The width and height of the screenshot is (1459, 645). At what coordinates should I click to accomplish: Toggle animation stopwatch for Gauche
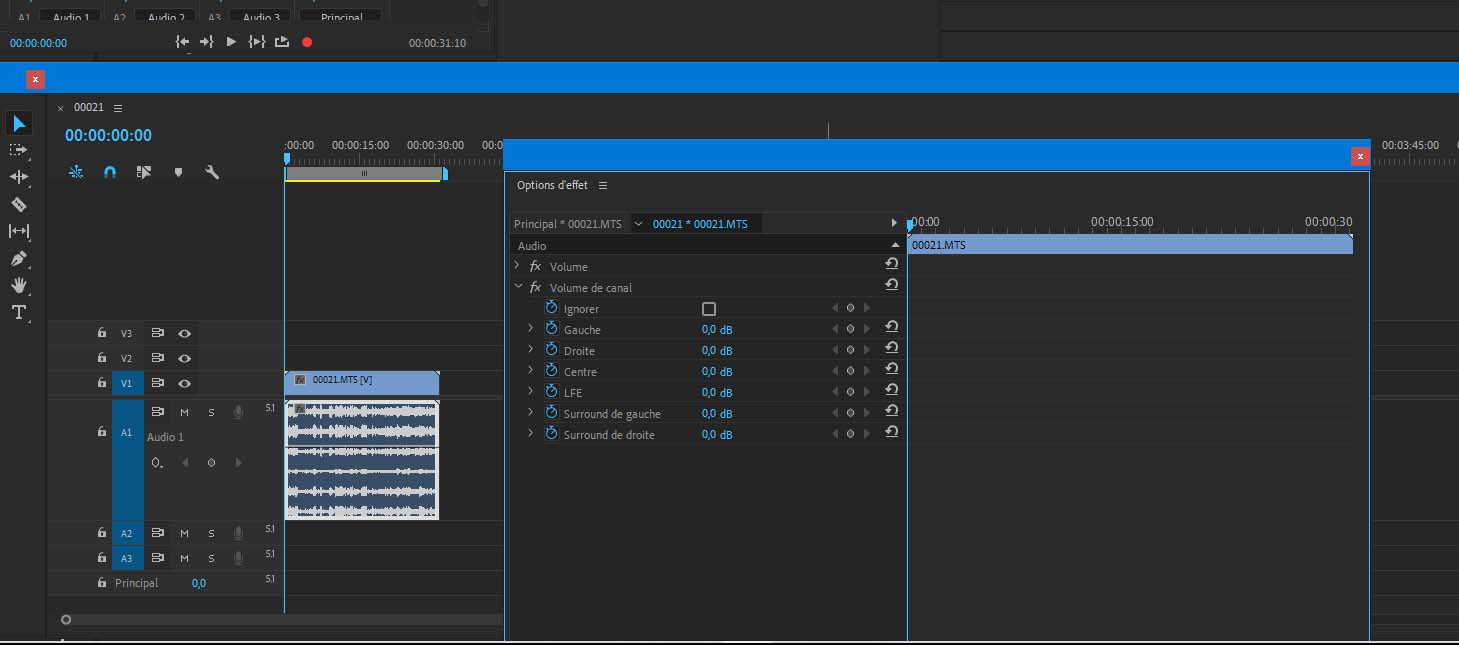click(x=551, y=329)
